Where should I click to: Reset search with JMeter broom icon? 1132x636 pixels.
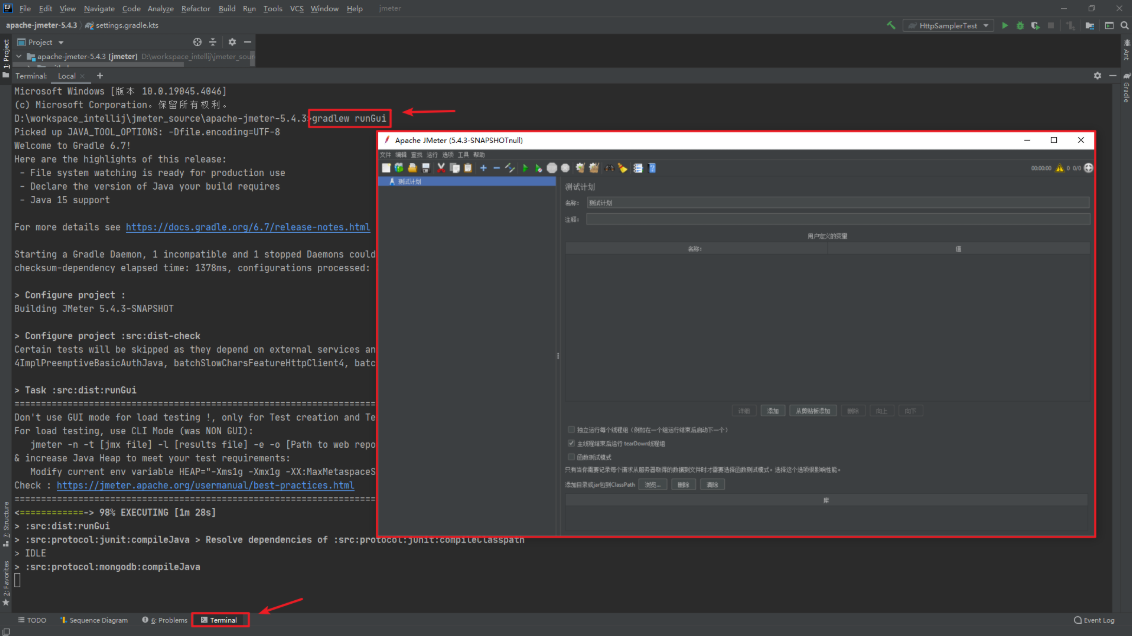pos(622,168)
